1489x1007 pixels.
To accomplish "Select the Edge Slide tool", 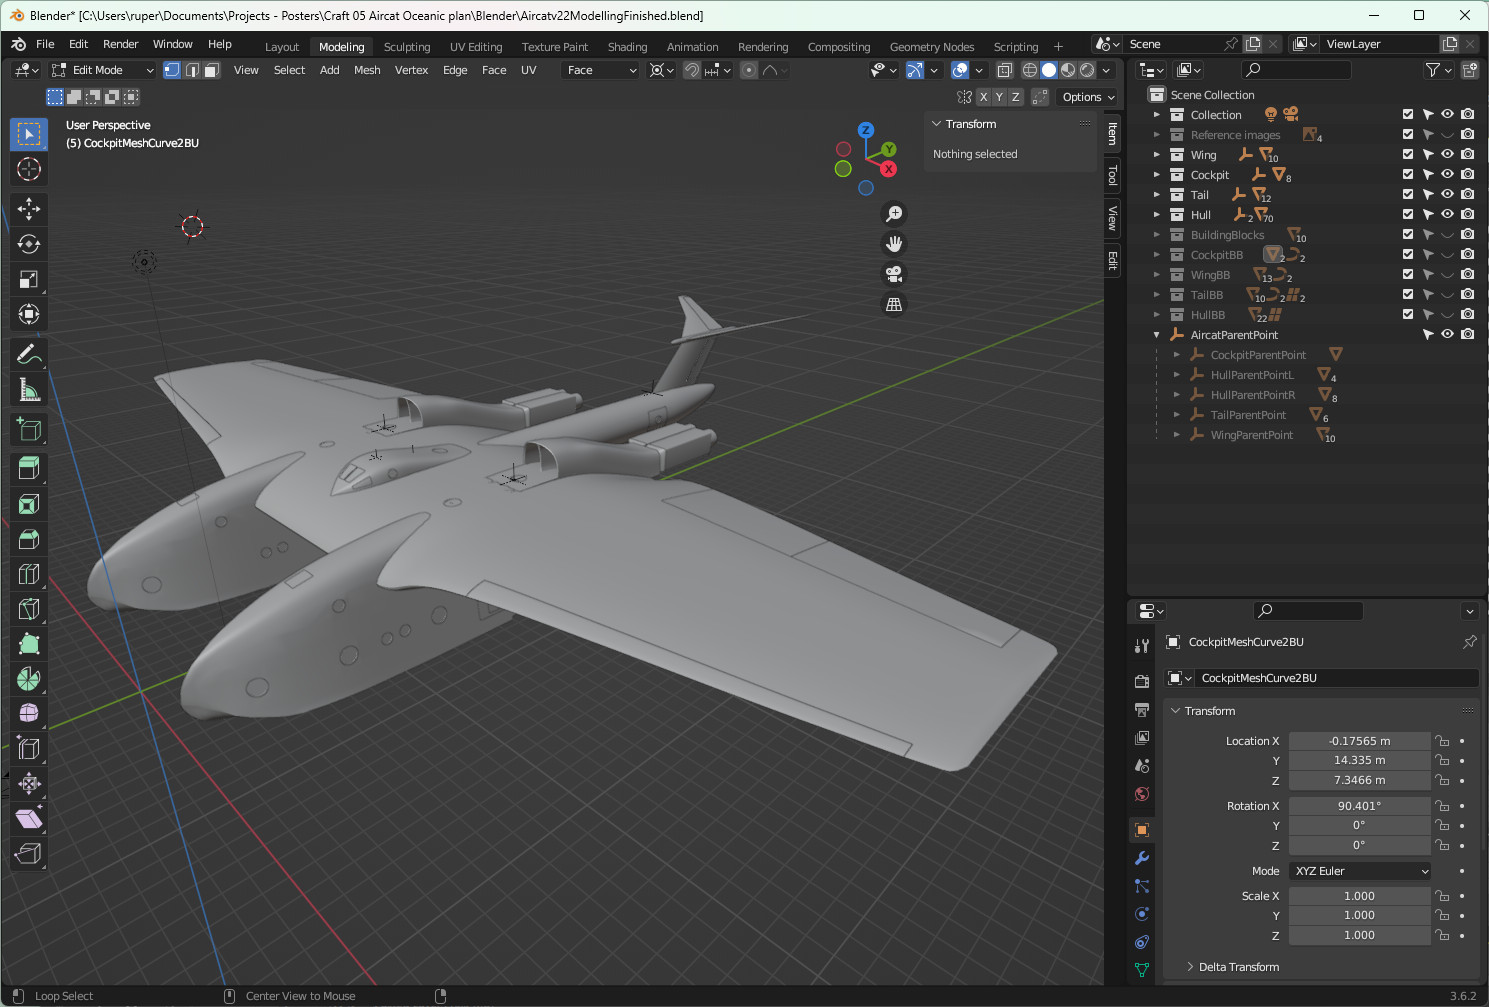I will click(29, 748).
